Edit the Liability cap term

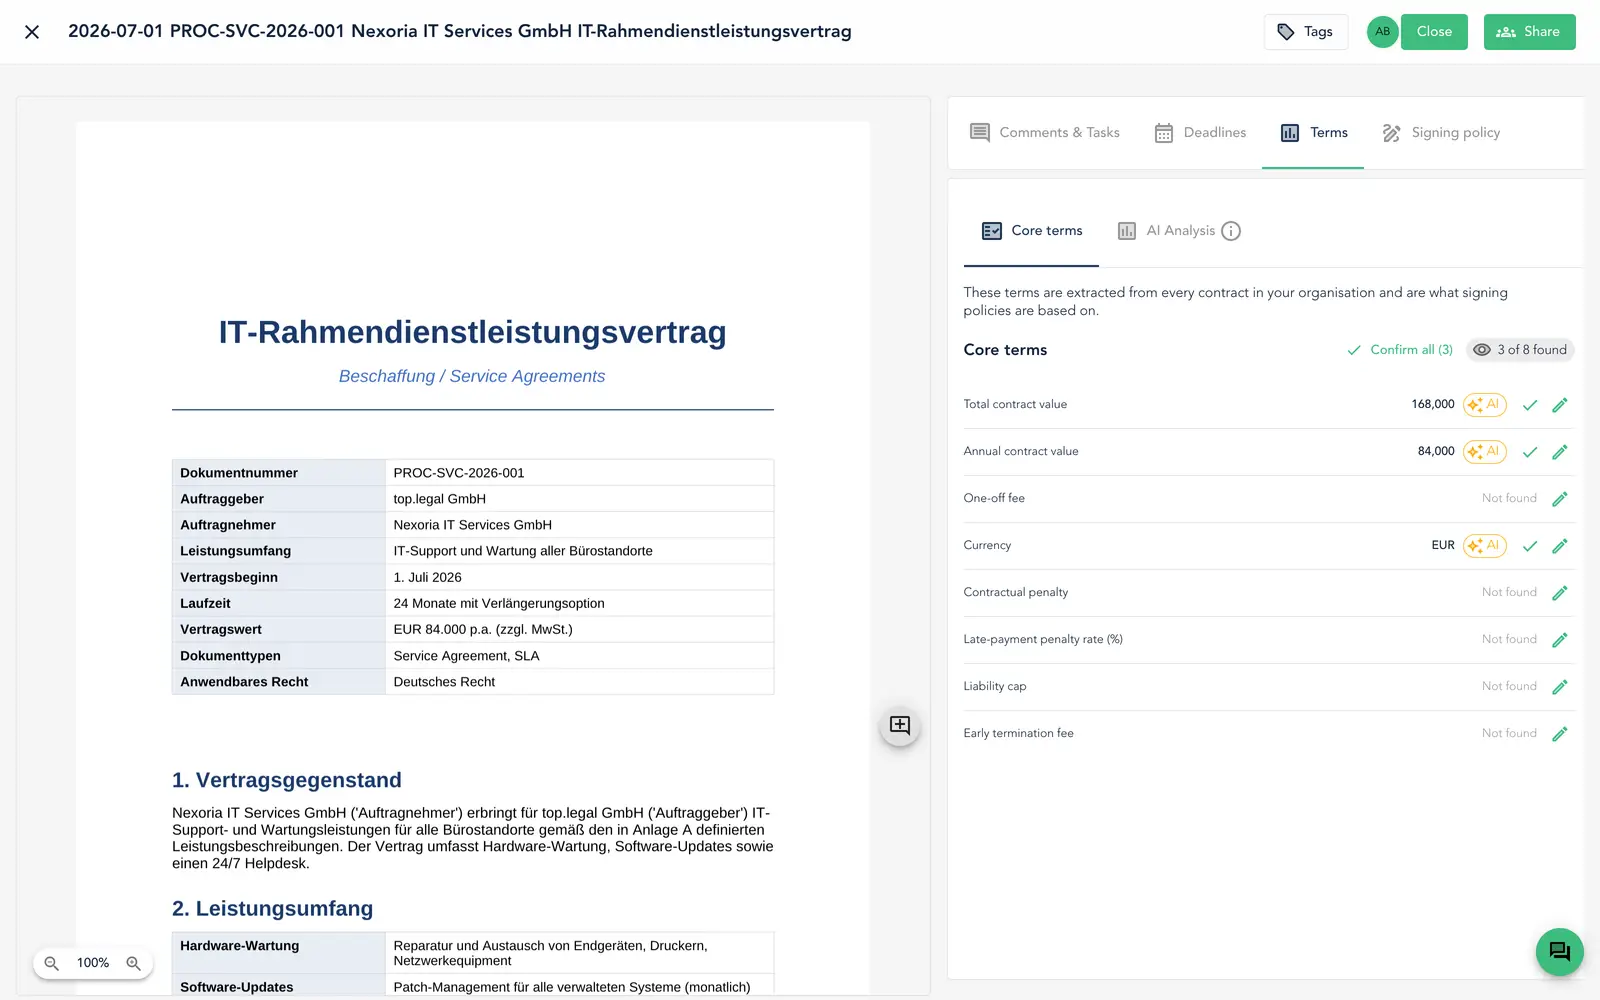[x=1560, y=687]
